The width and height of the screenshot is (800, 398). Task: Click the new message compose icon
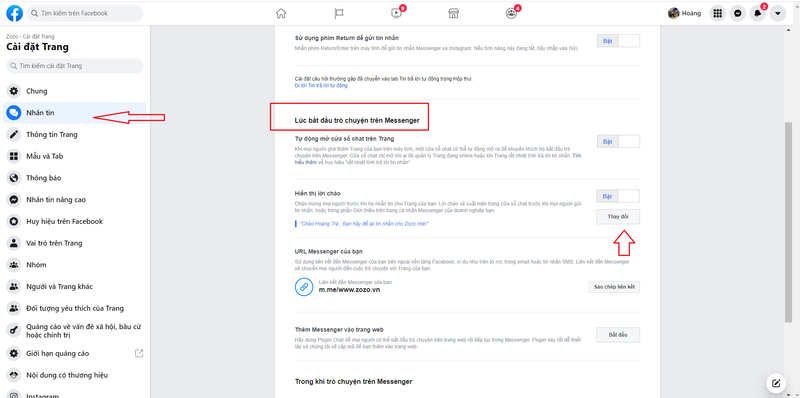(x=776, y=383)
